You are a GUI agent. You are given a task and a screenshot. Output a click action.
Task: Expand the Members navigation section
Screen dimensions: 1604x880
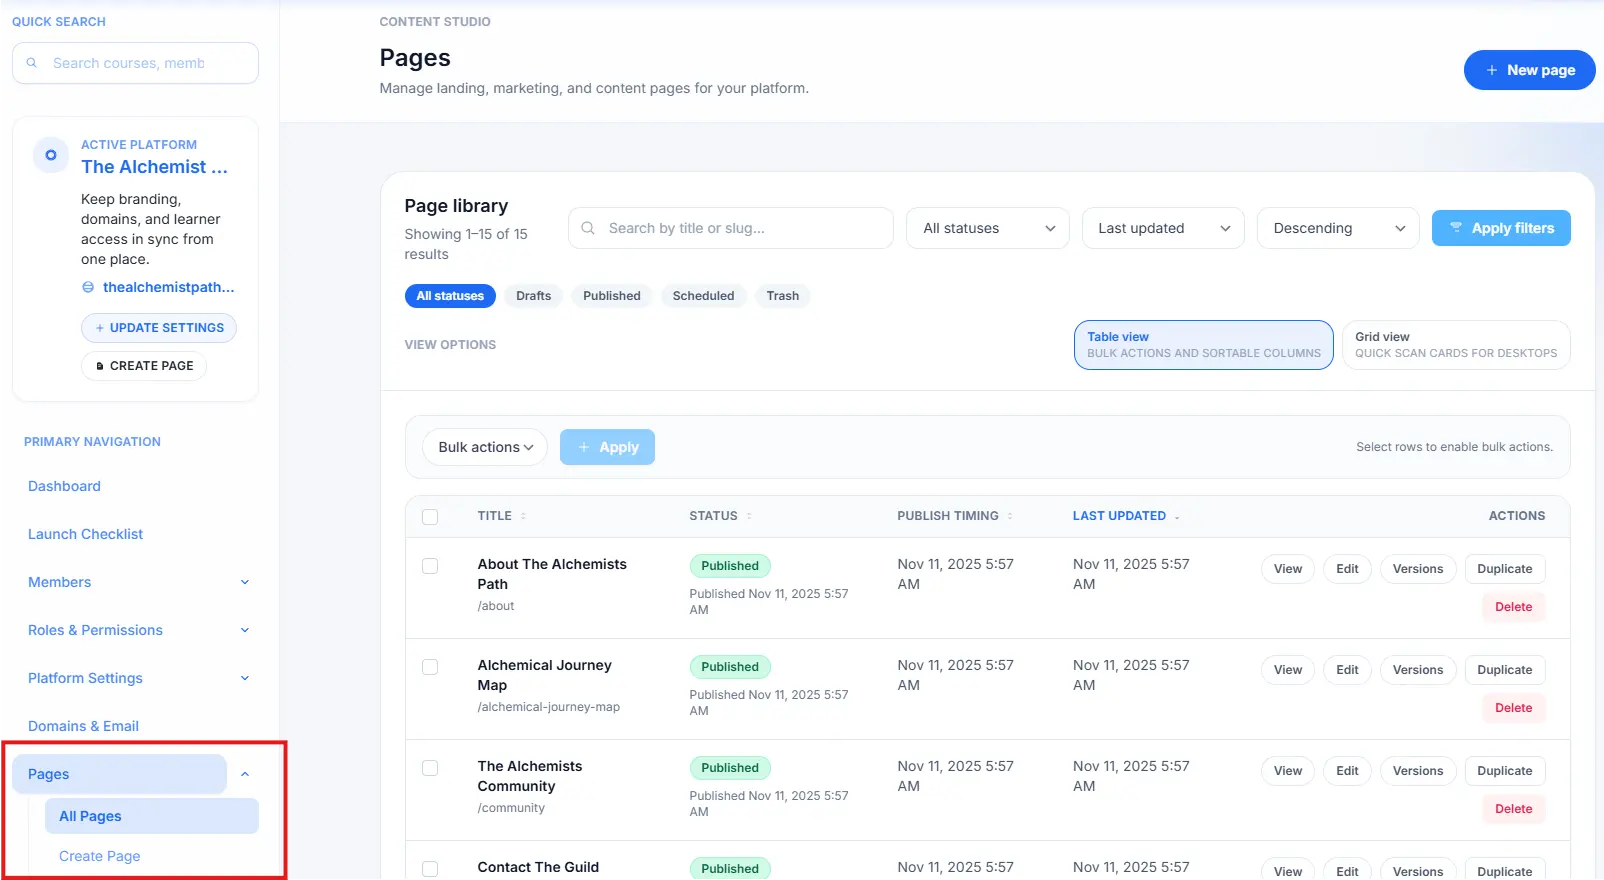click(245, 582)
